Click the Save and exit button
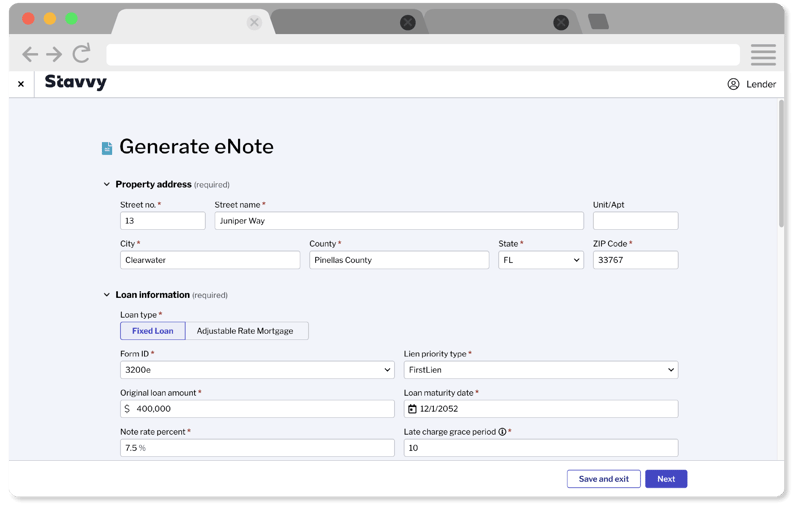800x505 pixels. [604, 478]
